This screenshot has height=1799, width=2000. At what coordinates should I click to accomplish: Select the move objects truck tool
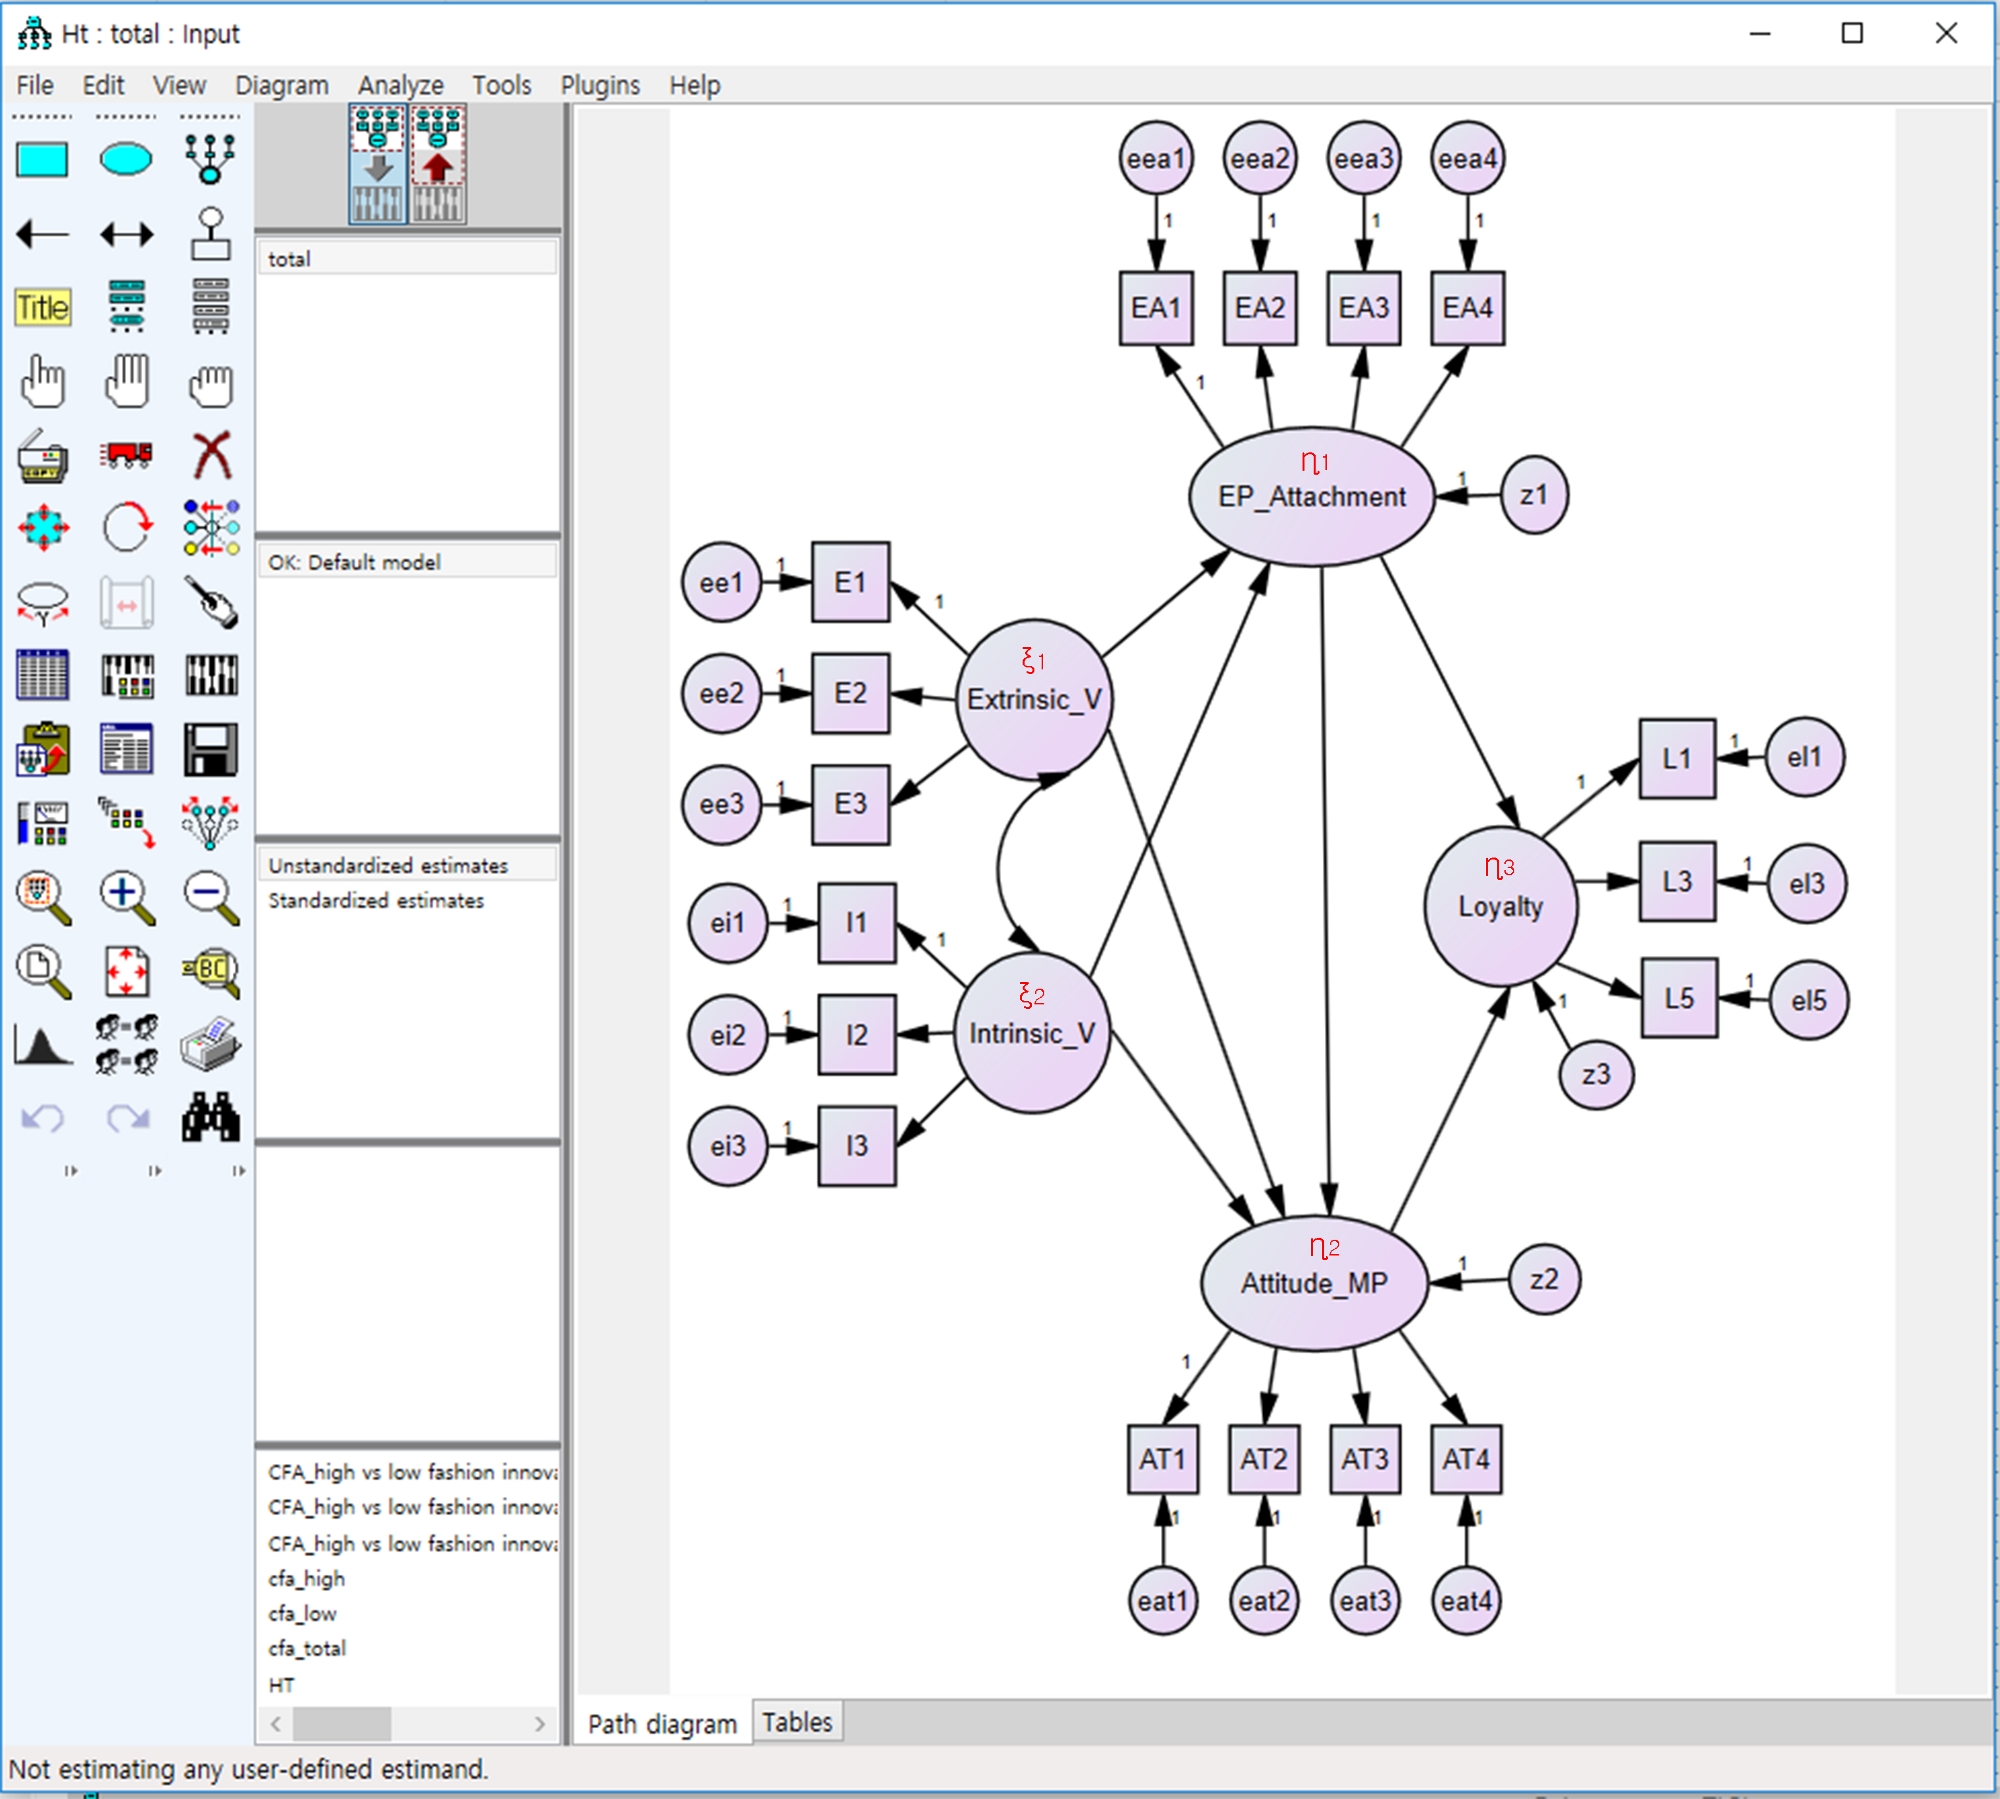[126, 456]
